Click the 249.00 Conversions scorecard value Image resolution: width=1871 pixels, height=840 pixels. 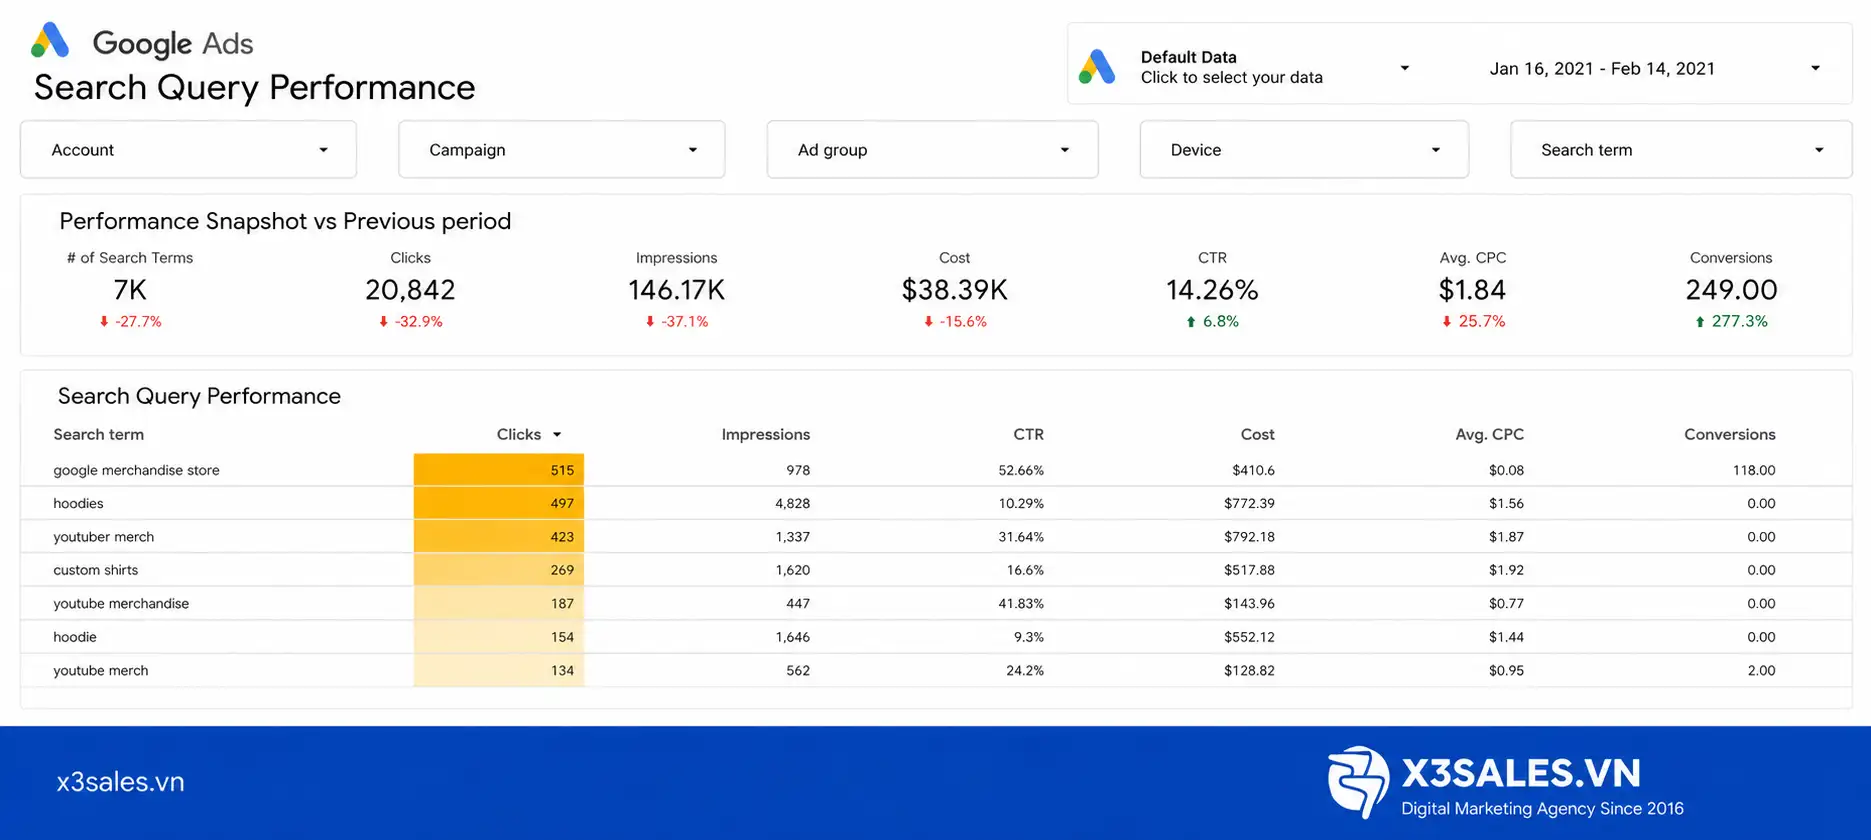click(x=1731, y=290)
